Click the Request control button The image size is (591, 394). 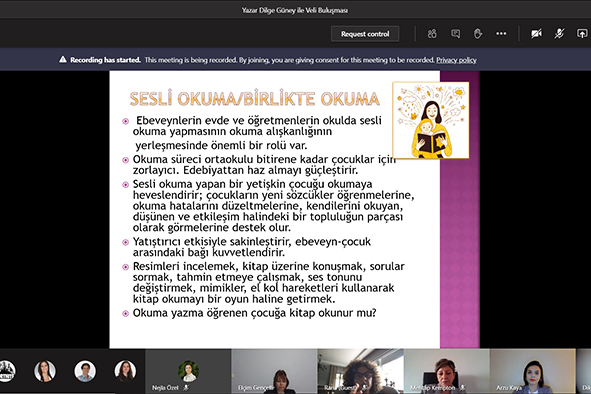click(365, 34)
